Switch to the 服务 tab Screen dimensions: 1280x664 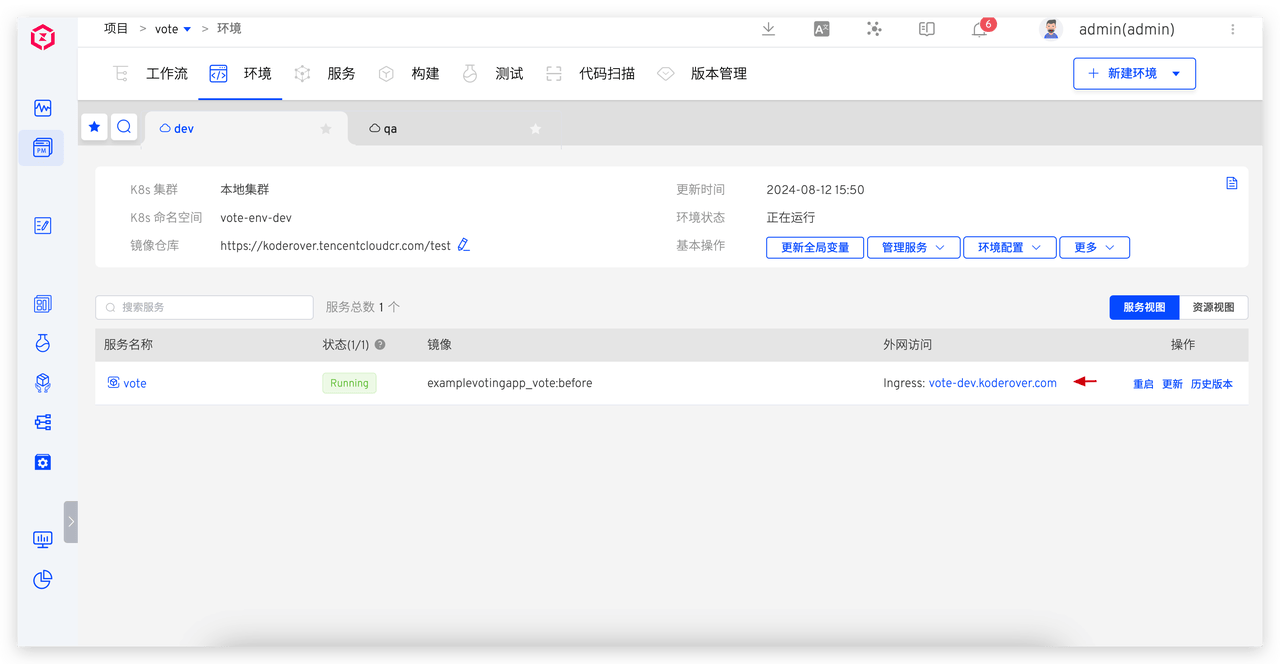340,73
